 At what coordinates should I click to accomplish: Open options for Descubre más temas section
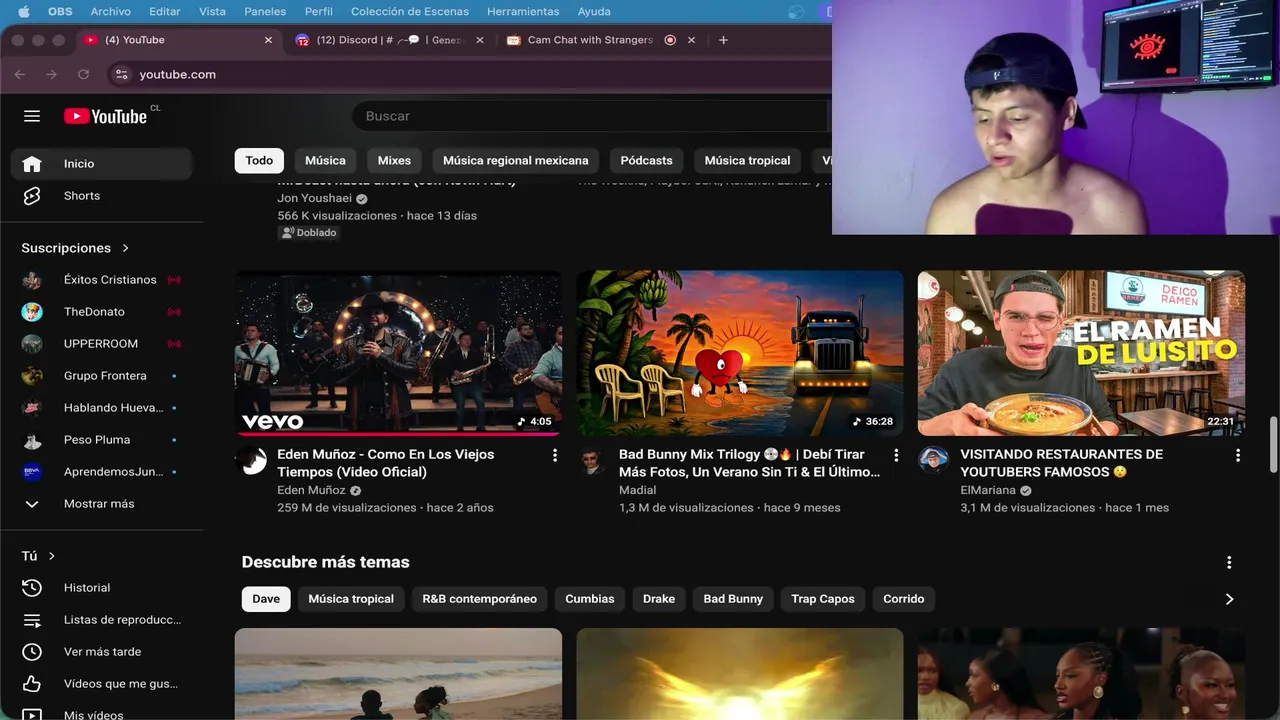click(1229, 563)
